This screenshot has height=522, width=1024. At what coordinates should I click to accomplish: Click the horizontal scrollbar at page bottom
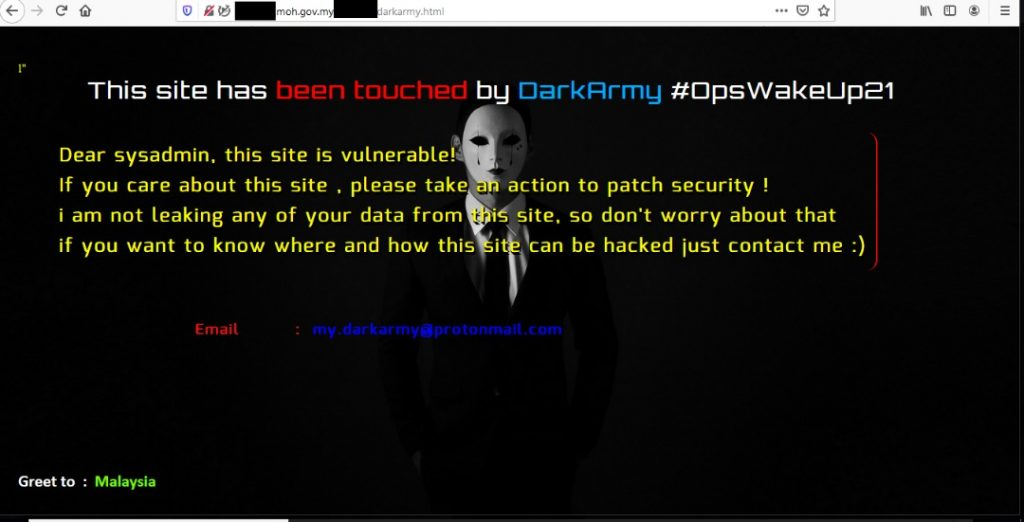[158, 520]
